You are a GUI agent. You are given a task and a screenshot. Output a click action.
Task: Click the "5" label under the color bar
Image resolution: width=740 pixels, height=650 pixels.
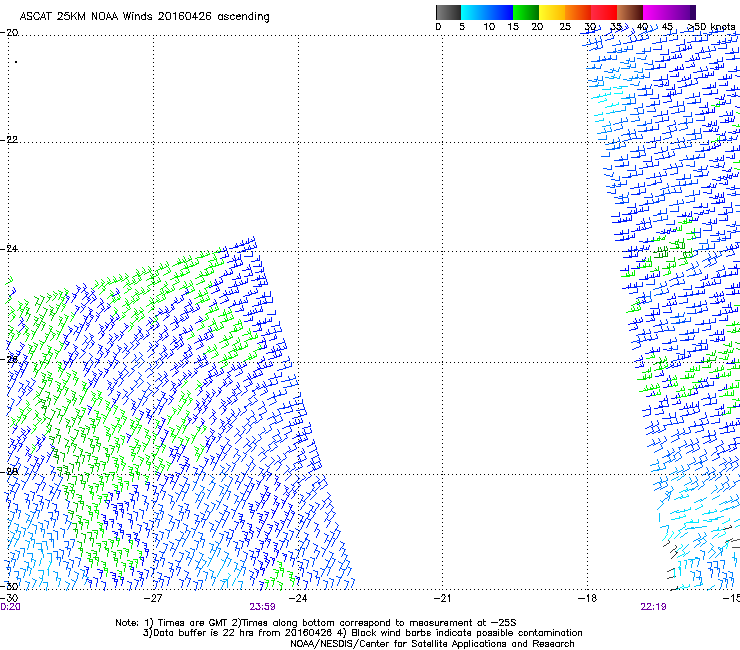click(x=462, y=27)
